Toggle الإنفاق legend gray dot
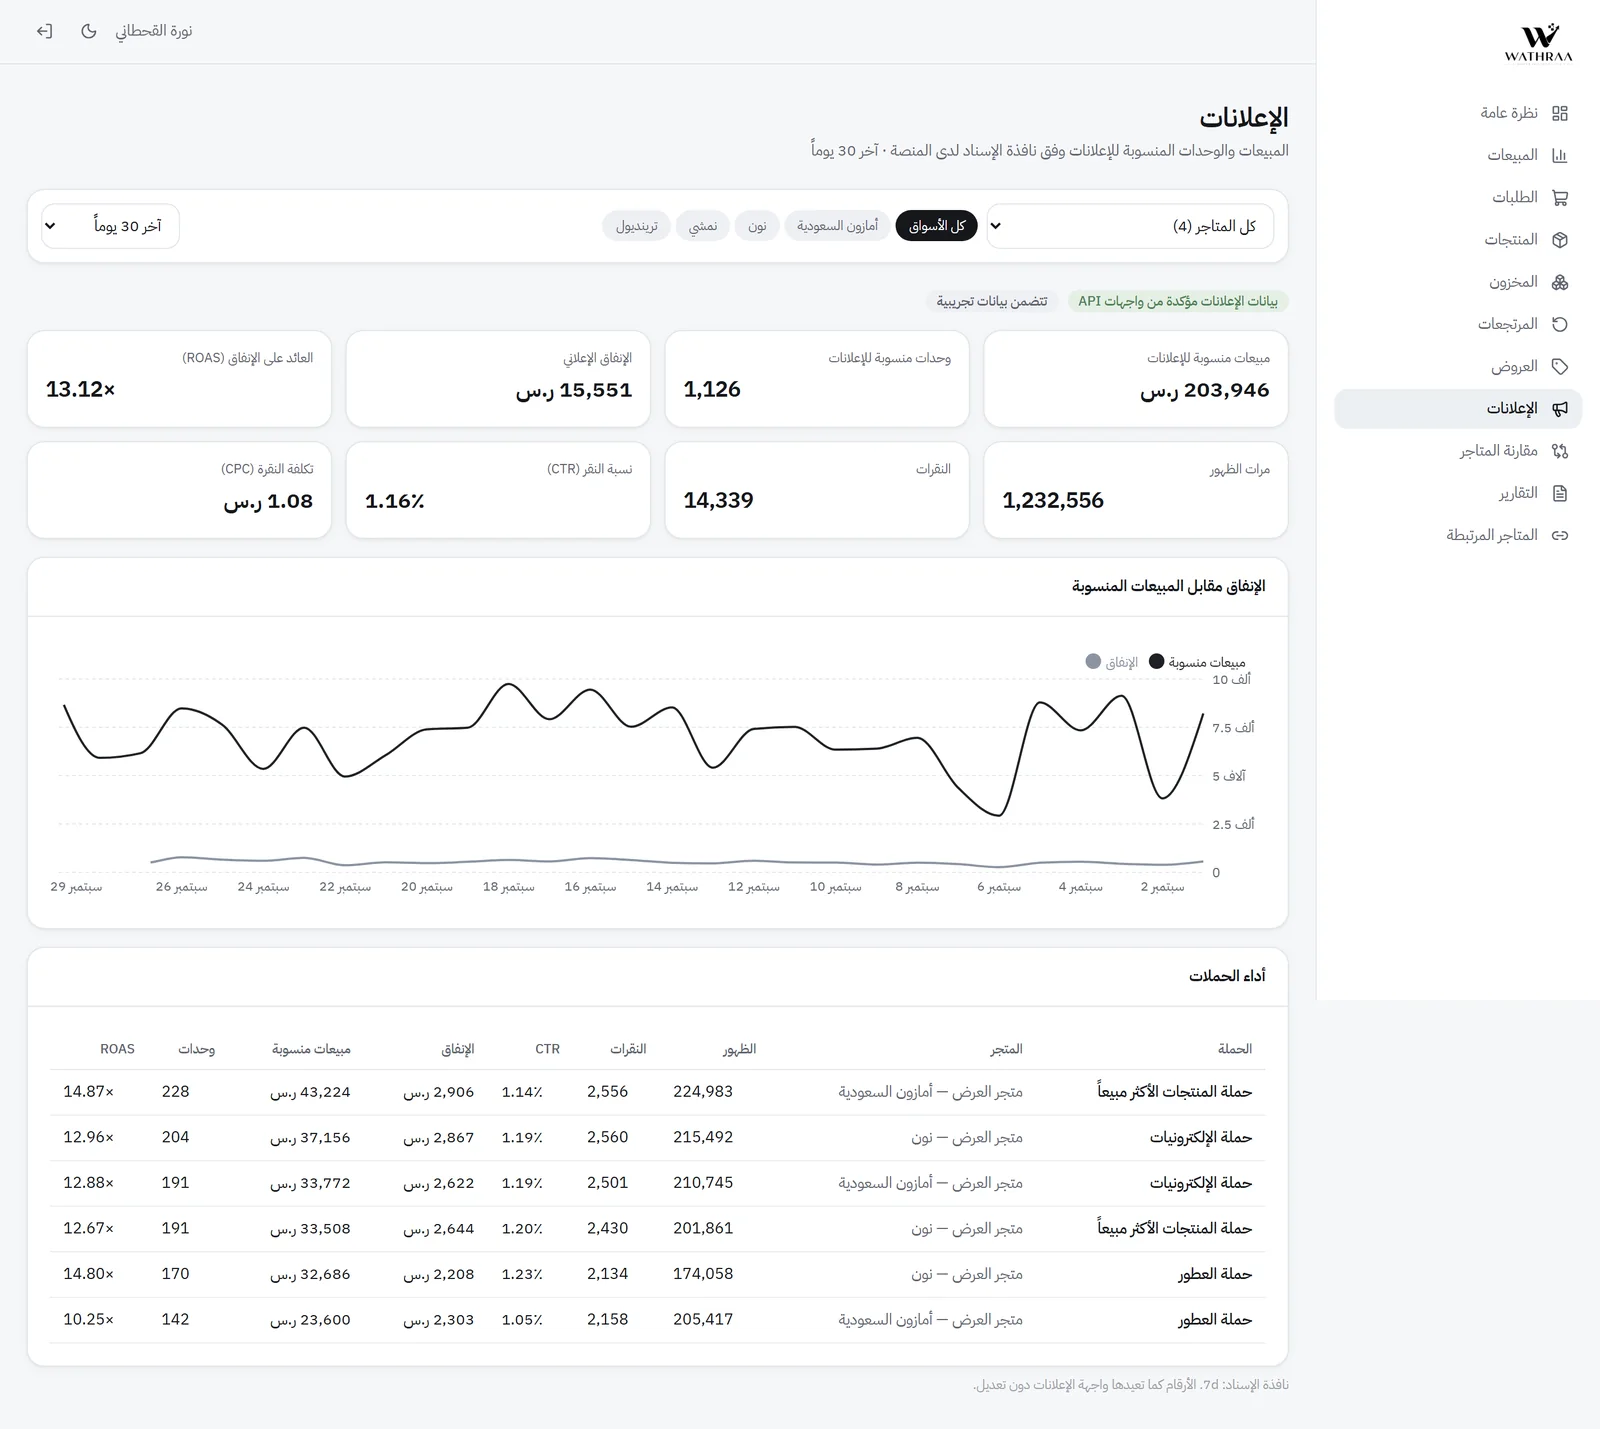 click(1093, 662)
